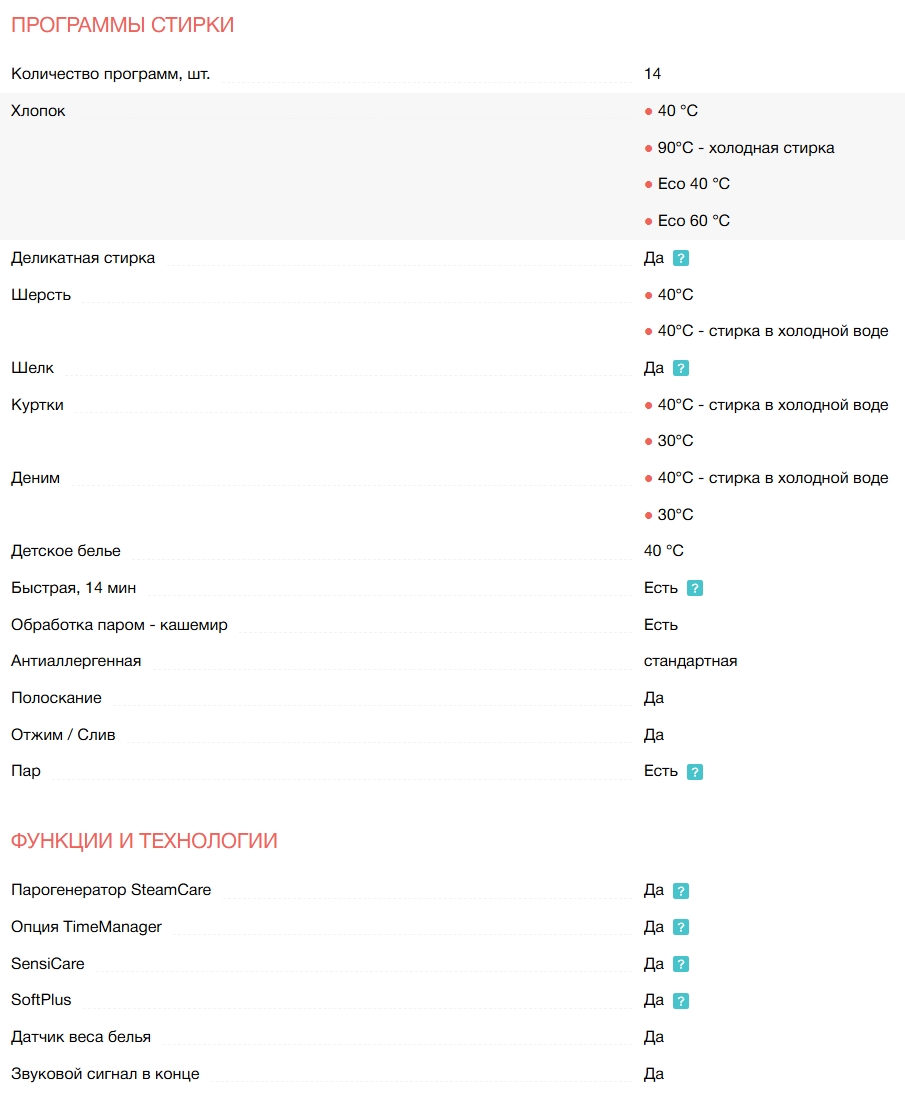Click the question mark beside SoftPlus
Screen dimensions: 905x1112
point(681,1000)
